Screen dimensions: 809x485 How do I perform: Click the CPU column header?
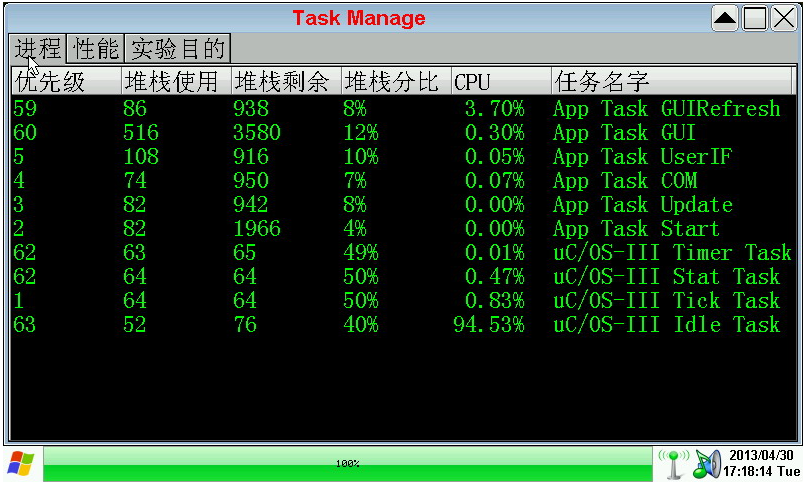point(501,81)
